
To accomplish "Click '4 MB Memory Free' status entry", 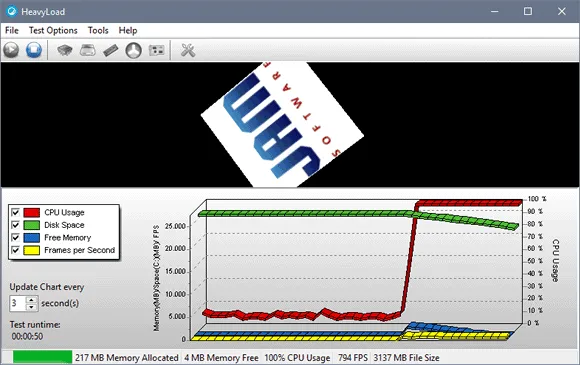I will click(221, 358).
